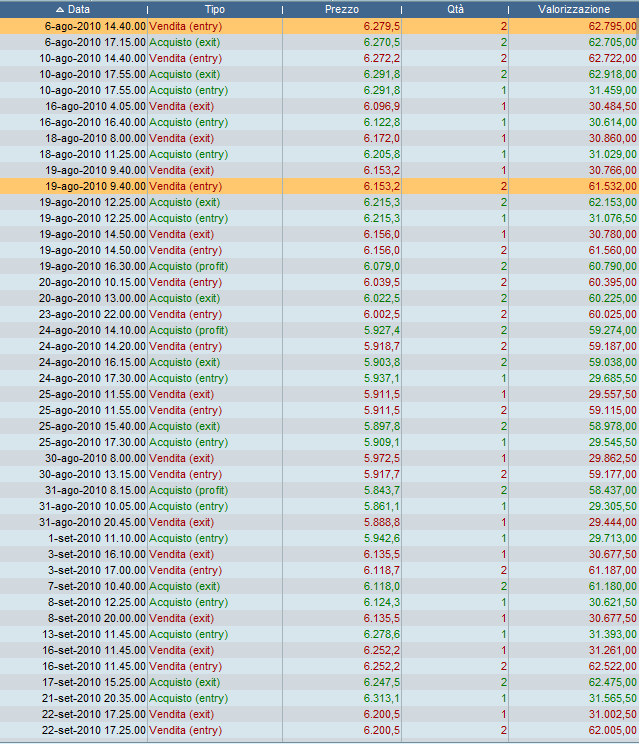Click the vertical scrollbar thumb at top right
Screen dimensions: 639x744
[637, 29]
